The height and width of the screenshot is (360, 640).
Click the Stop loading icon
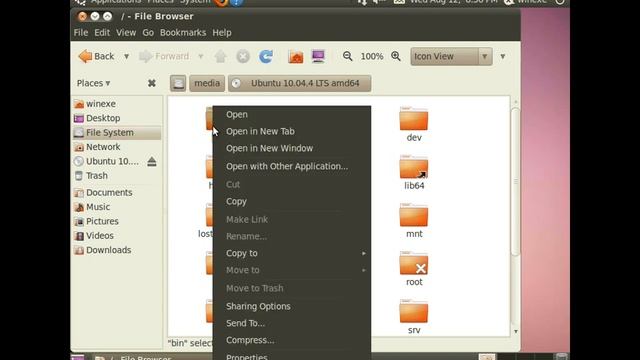[x=243, y=56]
